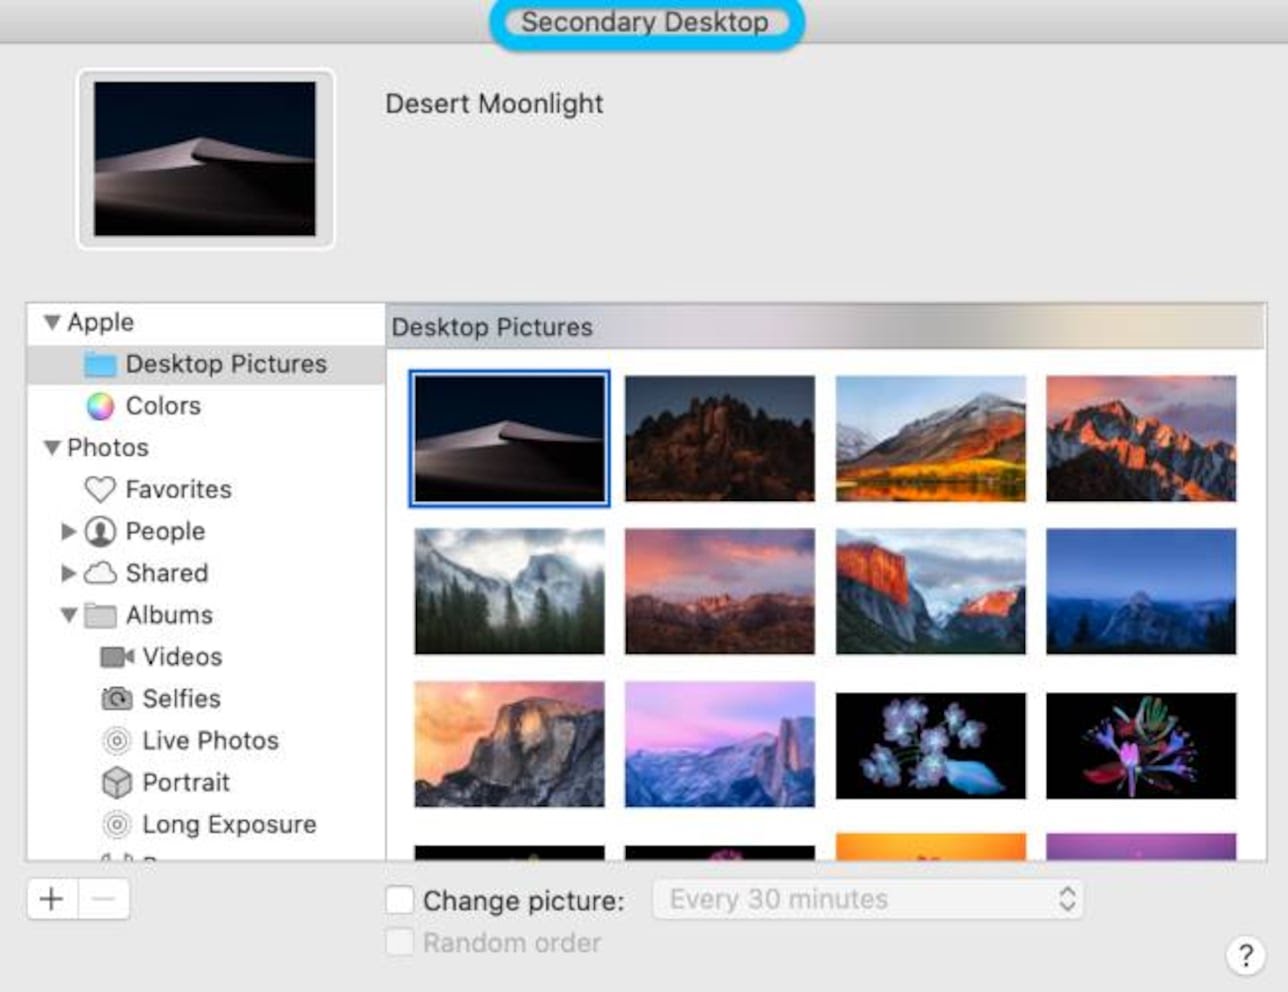Click the plus button to add folder
The width and height of the screenshot is (1288, 992).
(x=52, y=899)
